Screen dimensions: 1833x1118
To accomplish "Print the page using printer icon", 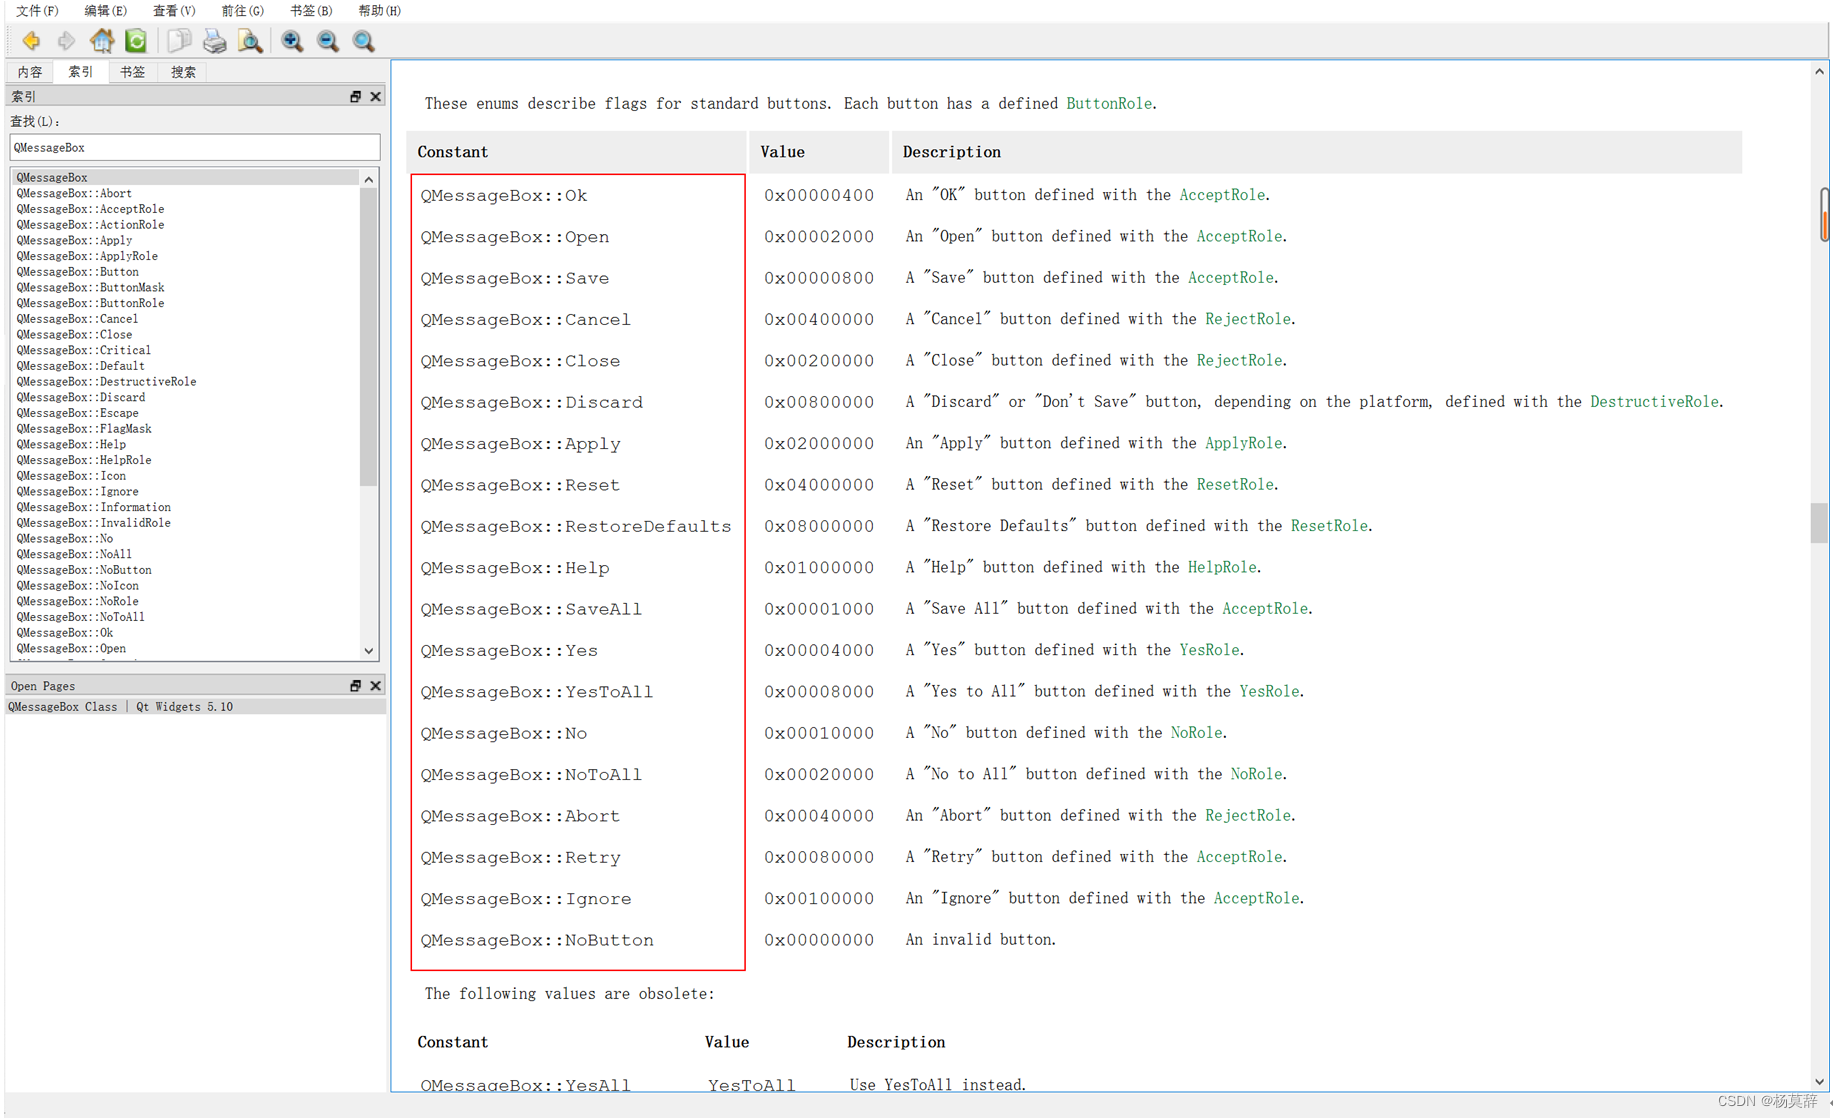I will coord(214,41).
